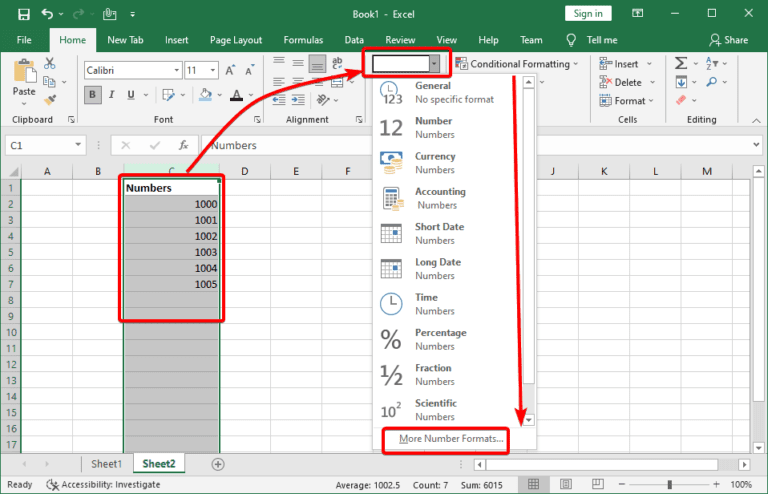Image resolution: width=768 pixels, height=494 pixels.
Task: Expand the number format dropdown arrow
Action: coord(434,63)
